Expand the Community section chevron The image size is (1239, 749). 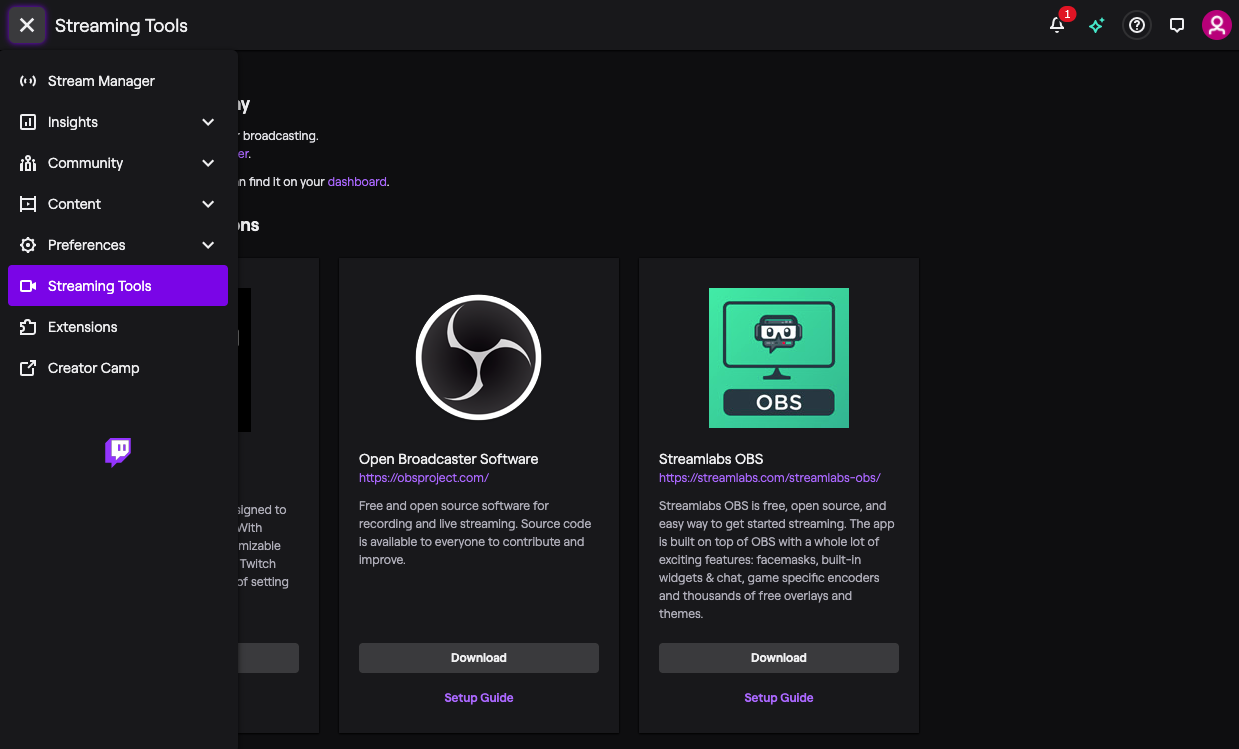coord(208,163)
